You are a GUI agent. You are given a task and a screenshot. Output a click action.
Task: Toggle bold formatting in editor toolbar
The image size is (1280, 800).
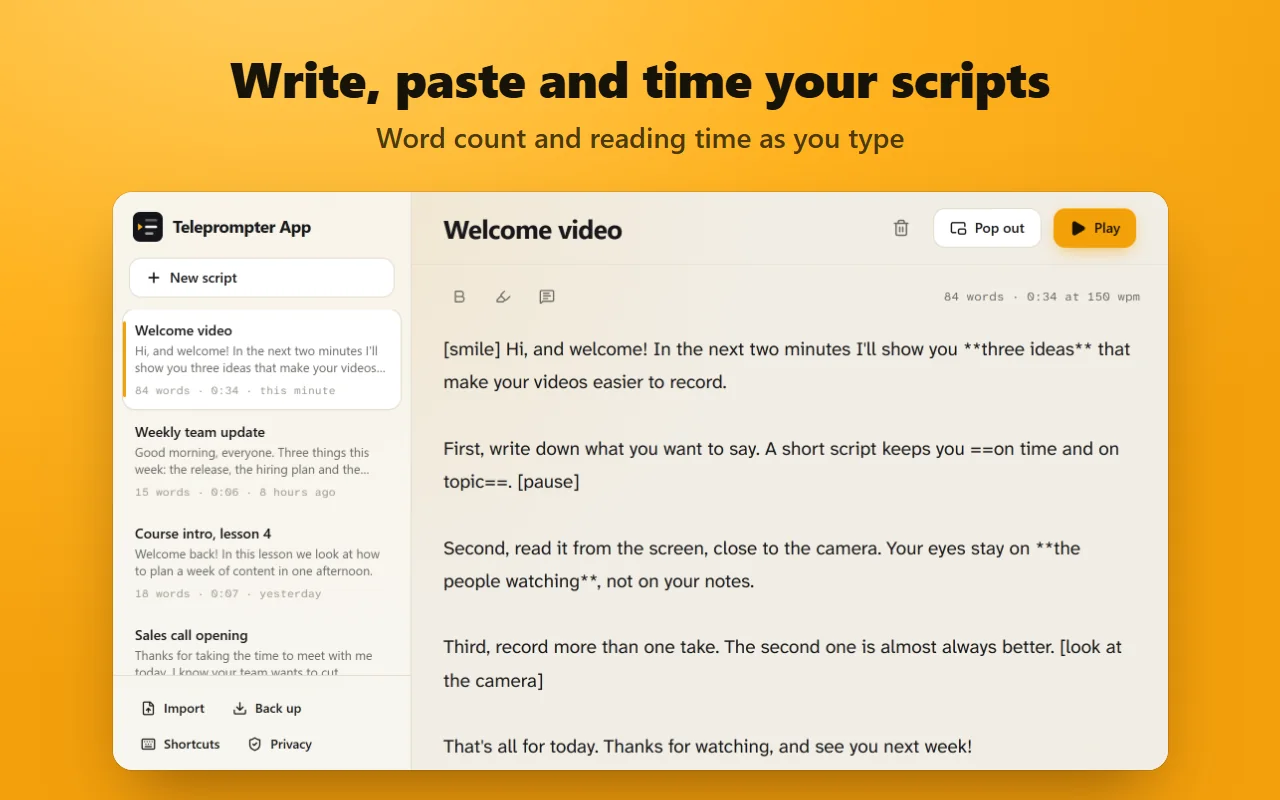tap(460, 297)
